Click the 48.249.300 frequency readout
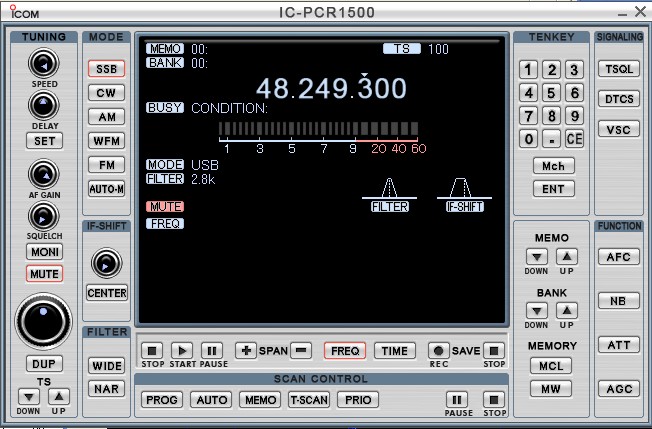Screen dimensions: 652x429 (x=331, y=88)
